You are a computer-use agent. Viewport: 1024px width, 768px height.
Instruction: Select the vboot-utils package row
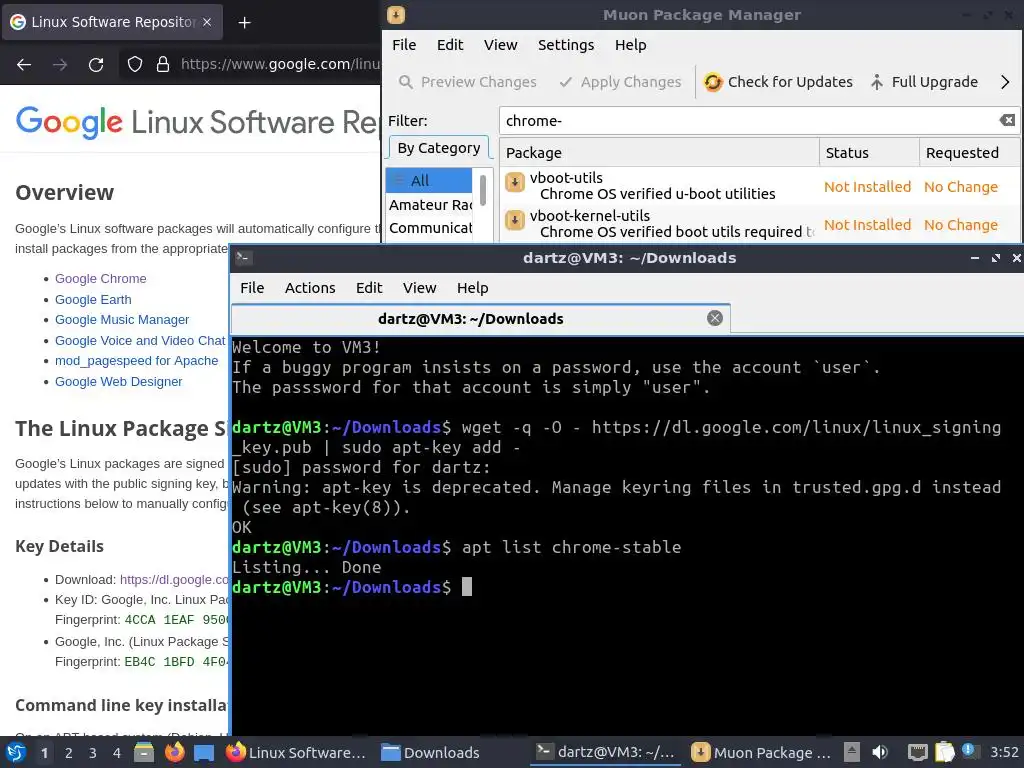(x=760, y=186)
